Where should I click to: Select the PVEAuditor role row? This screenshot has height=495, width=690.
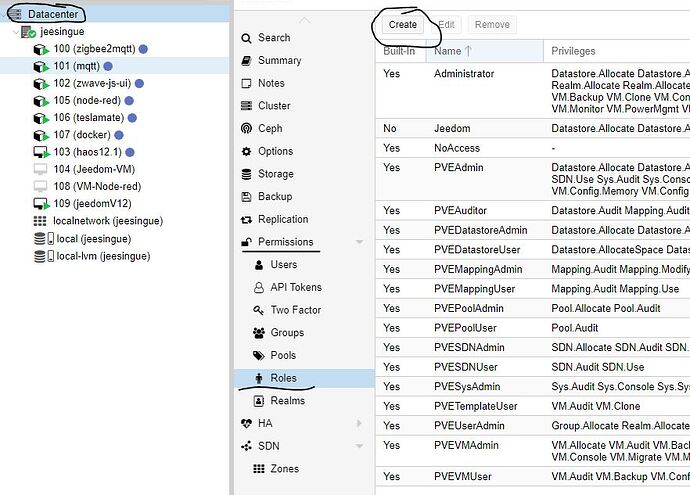click(x=533, y=211)
